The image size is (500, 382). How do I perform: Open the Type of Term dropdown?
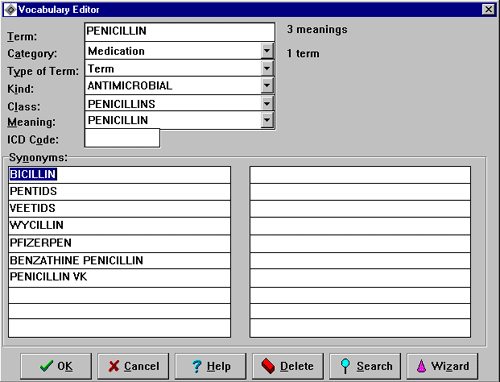coord(267,69)
